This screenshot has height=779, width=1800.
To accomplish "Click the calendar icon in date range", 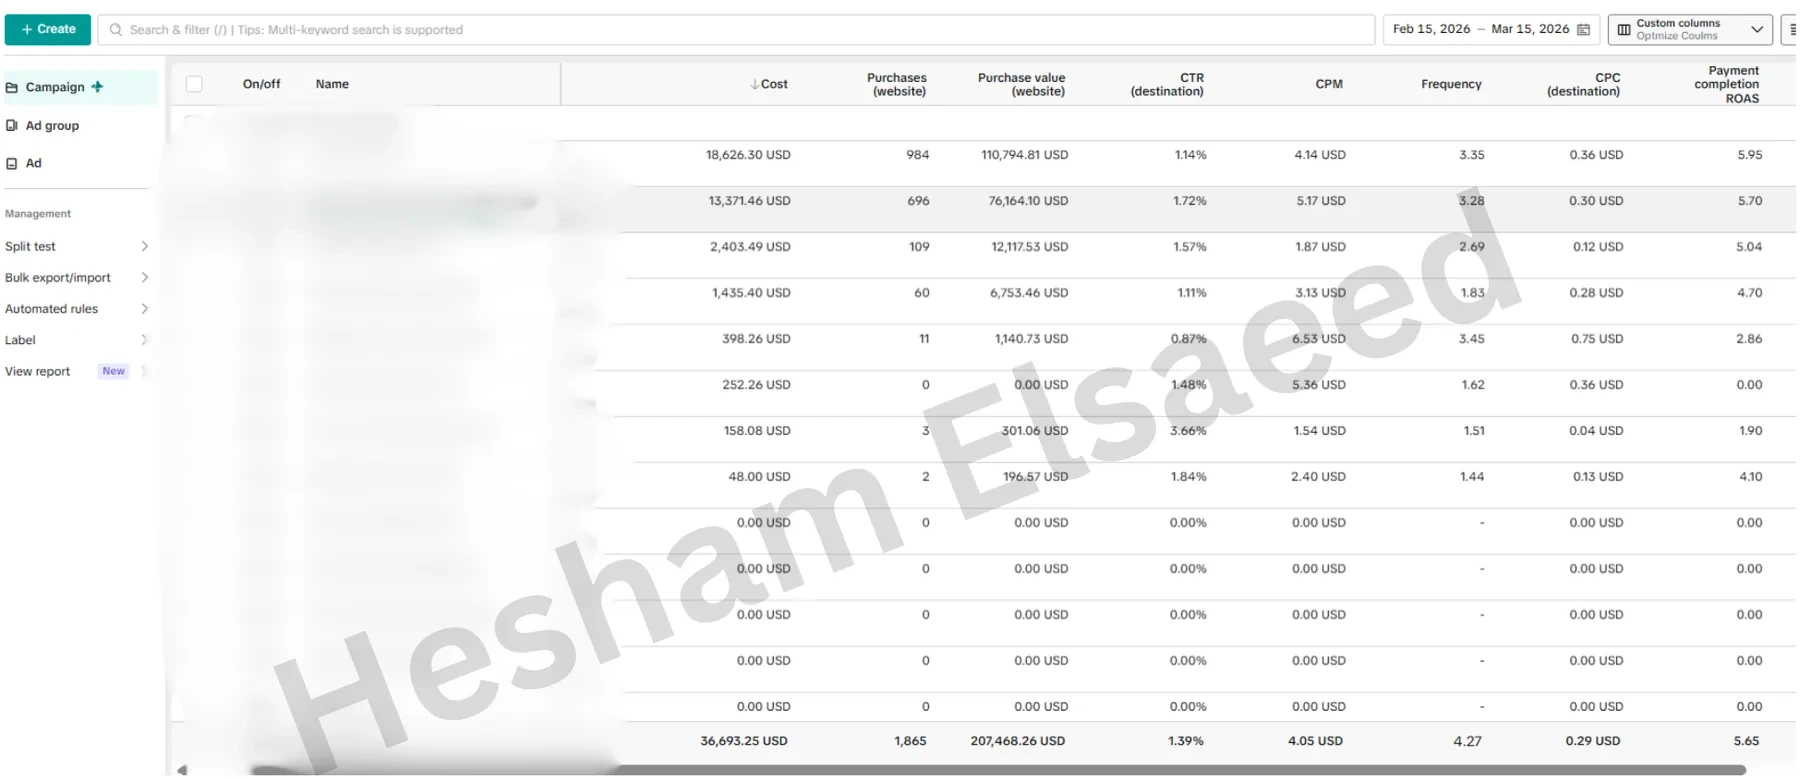I will (x=1583, y=30).
